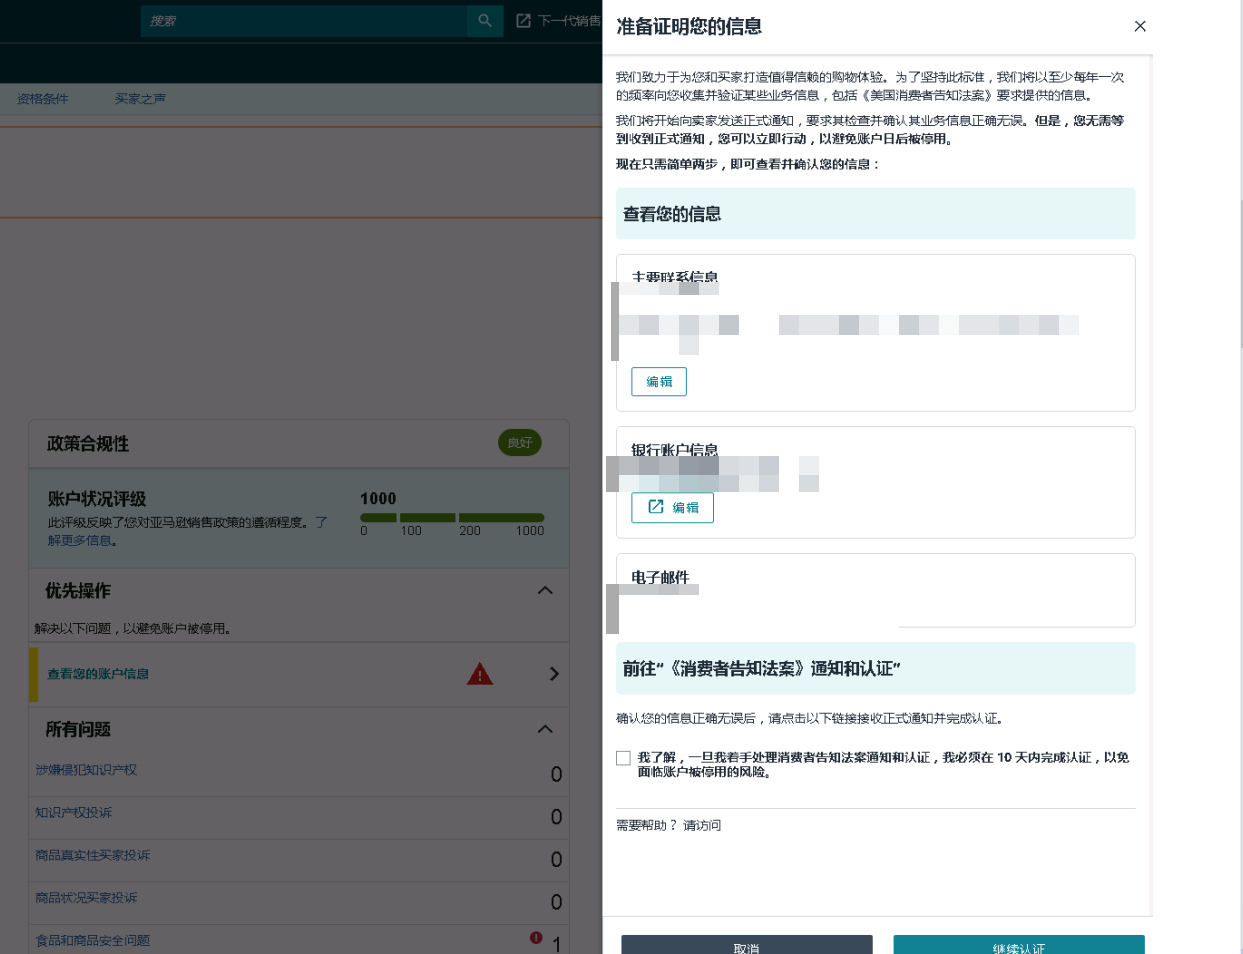Close the 准备证明您的信息 panel
Image resolution: width=1243 pixels, height=954 pixels.
point(1140,26)
